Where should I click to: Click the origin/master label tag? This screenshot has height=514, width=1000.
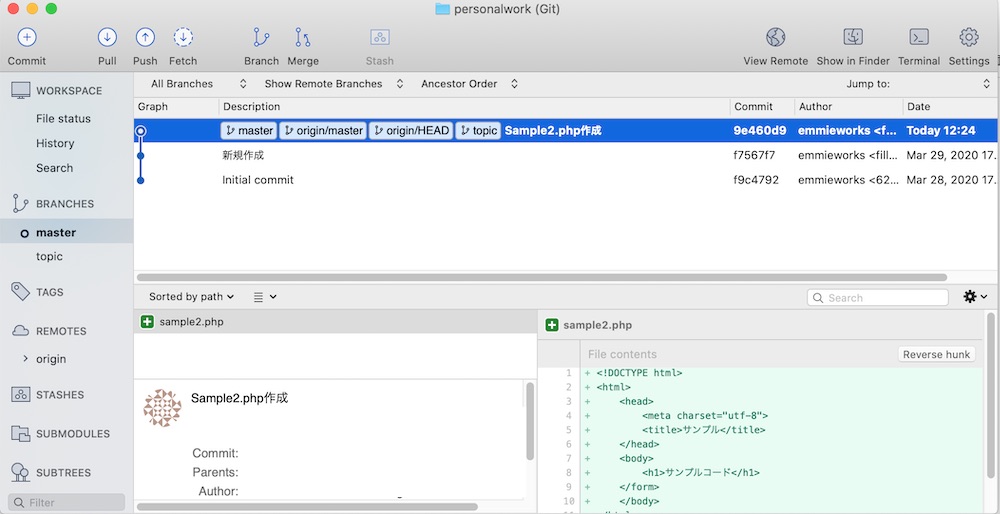(x=323, y=131)
